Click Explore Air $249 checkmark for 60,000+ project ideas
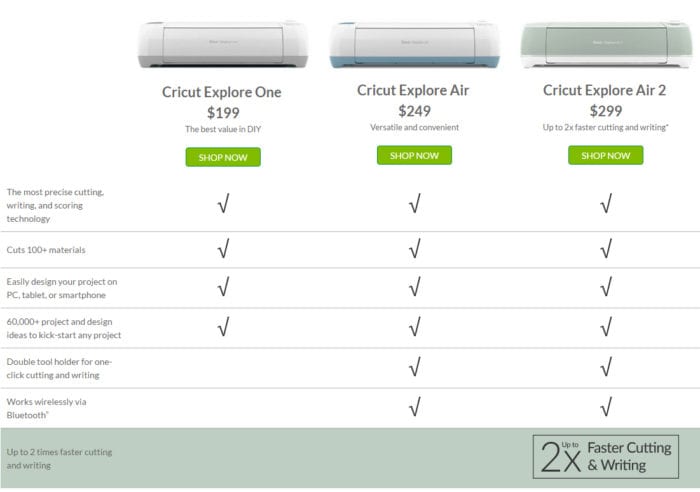Viewport: 700px width, 492px height. pyautogui.click(x=414, y=327)
